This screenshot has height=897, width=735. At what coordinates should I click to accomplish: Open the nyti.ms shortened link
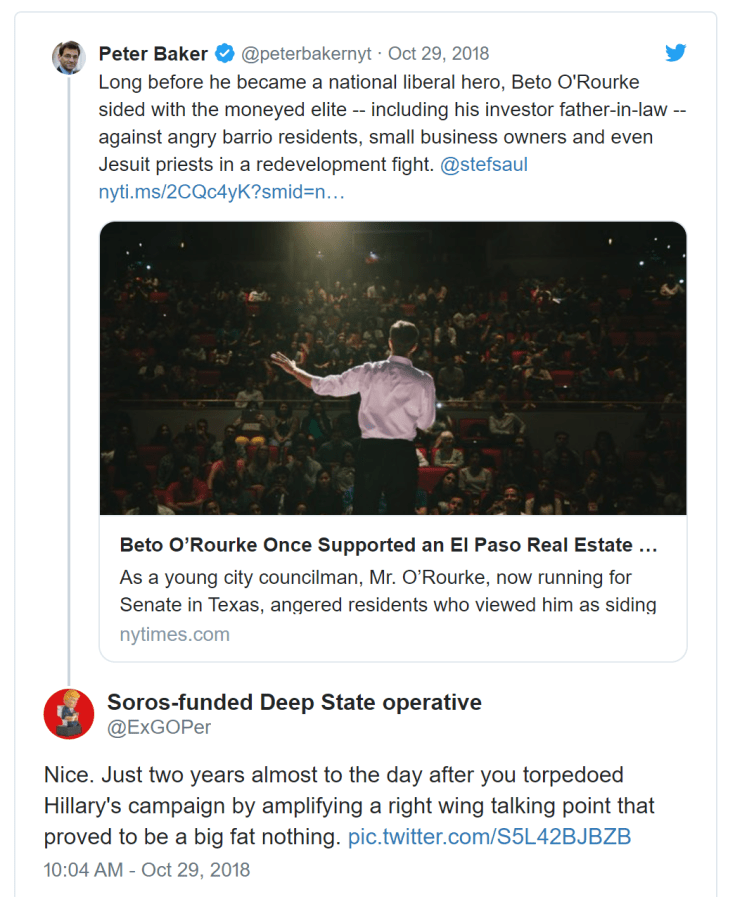(x=221, y=191)
